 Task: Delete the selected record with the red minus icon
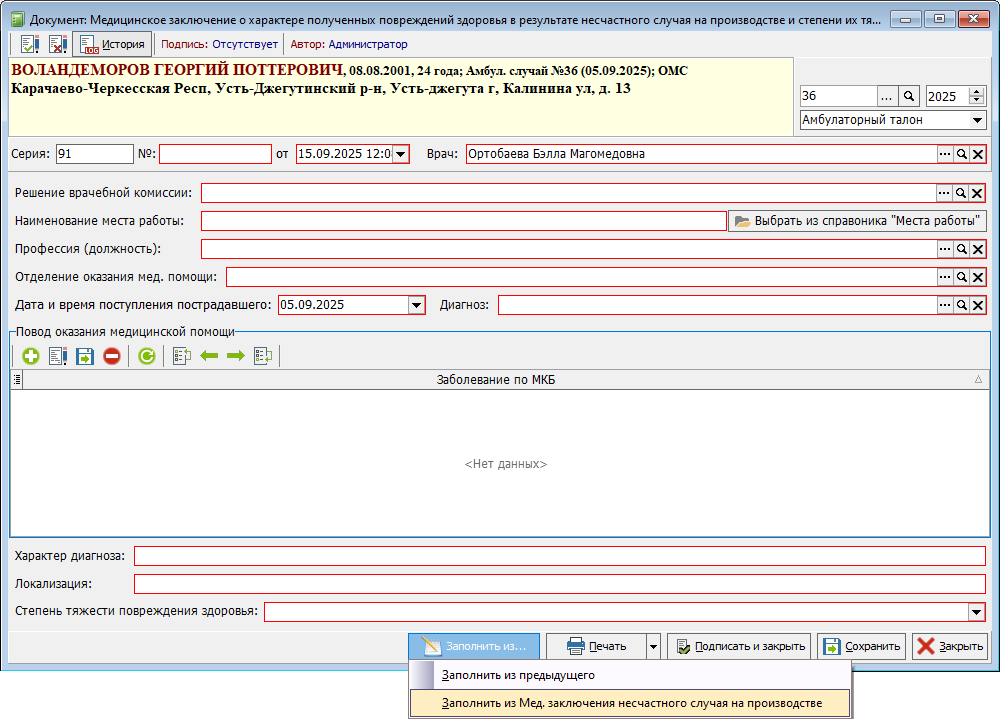tap(112, 356)
